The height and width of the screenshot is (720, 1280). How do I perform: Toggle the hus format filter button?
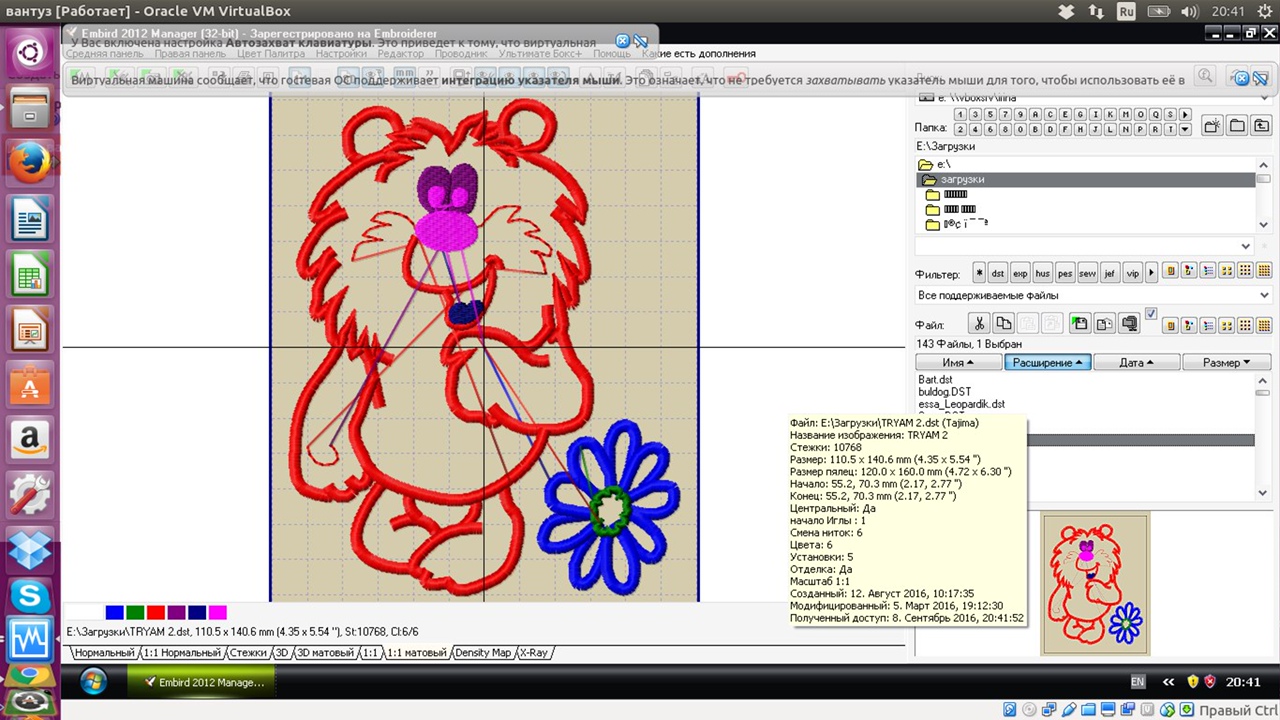click(1042, 273)
